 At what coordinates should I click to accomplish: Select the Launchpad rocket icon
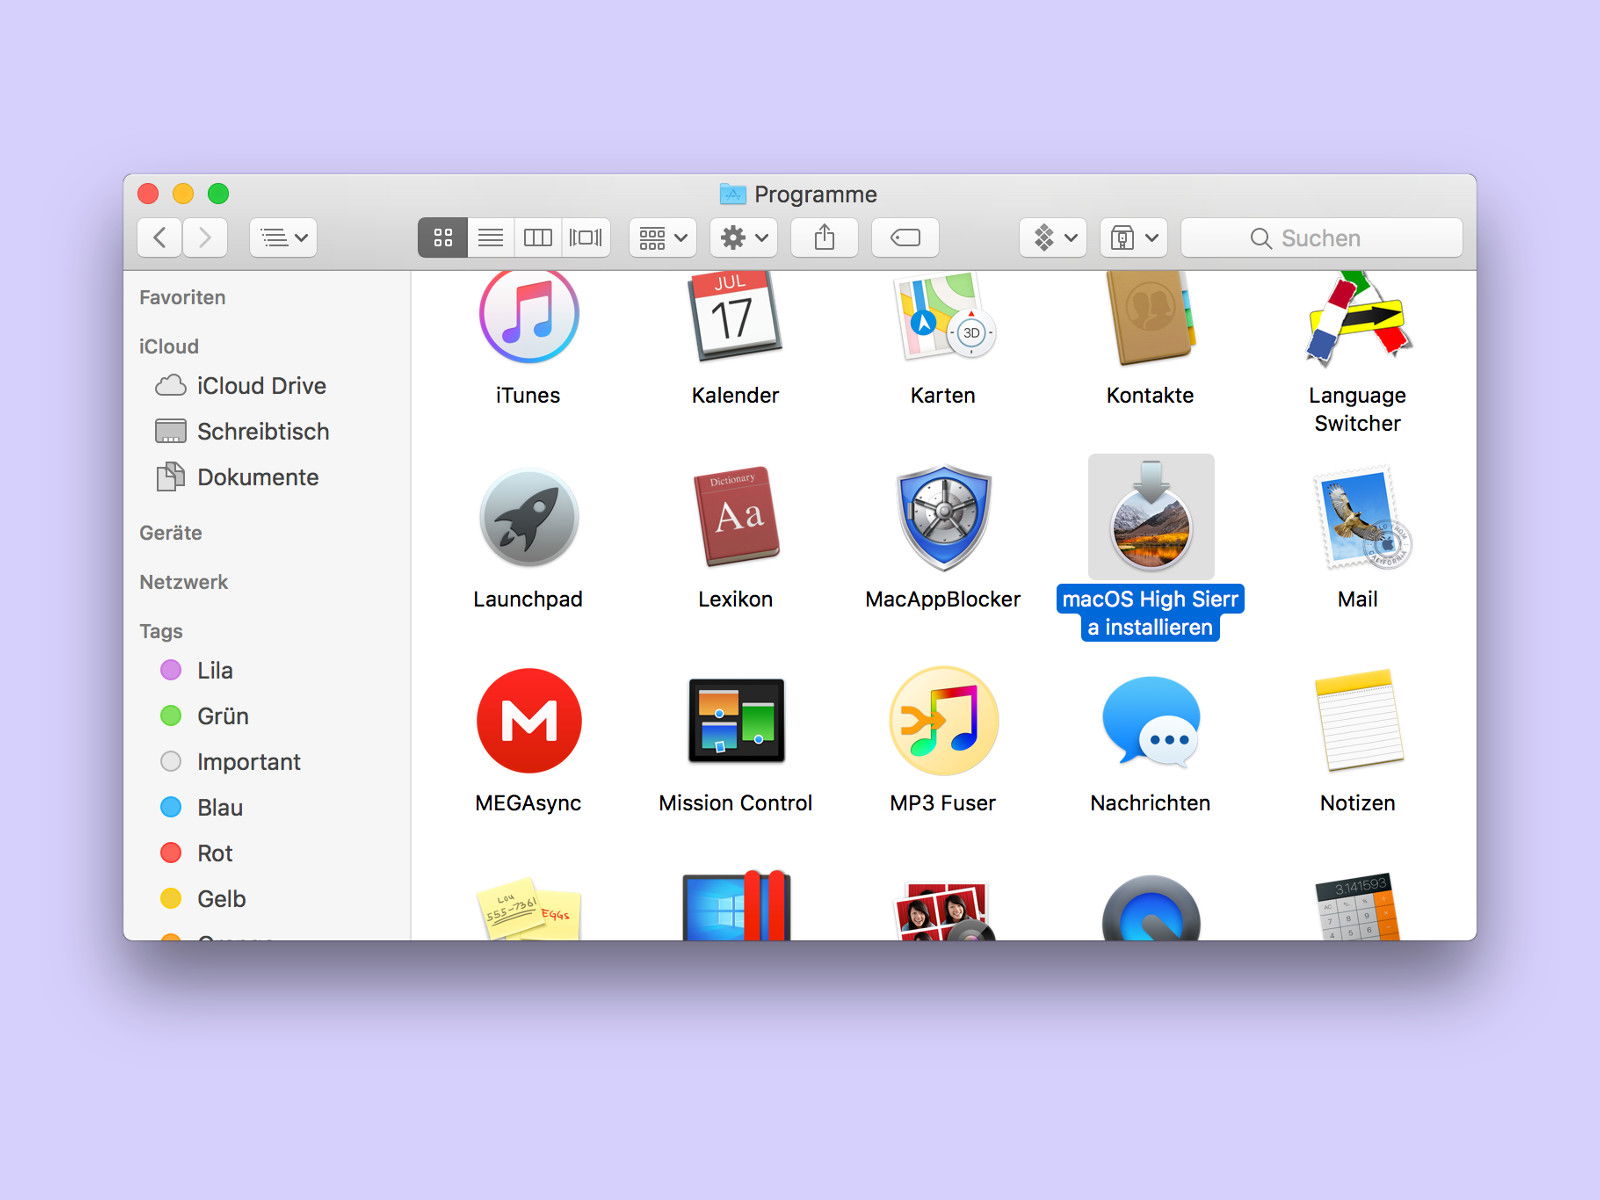point(528,518)
